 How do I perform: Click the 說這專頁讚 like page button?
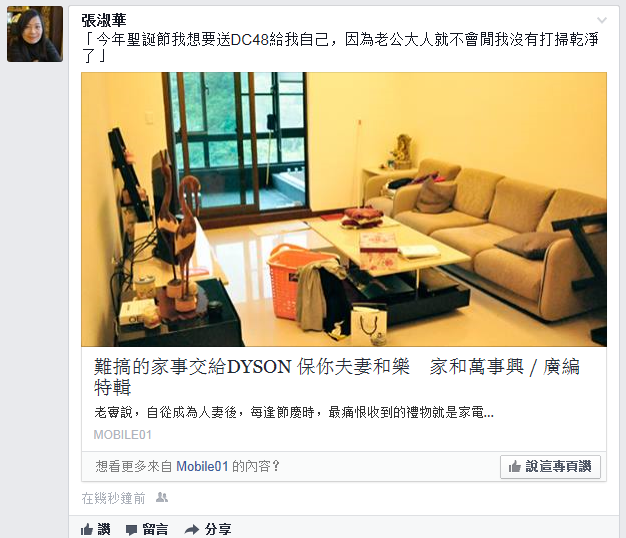pos(550,467)
